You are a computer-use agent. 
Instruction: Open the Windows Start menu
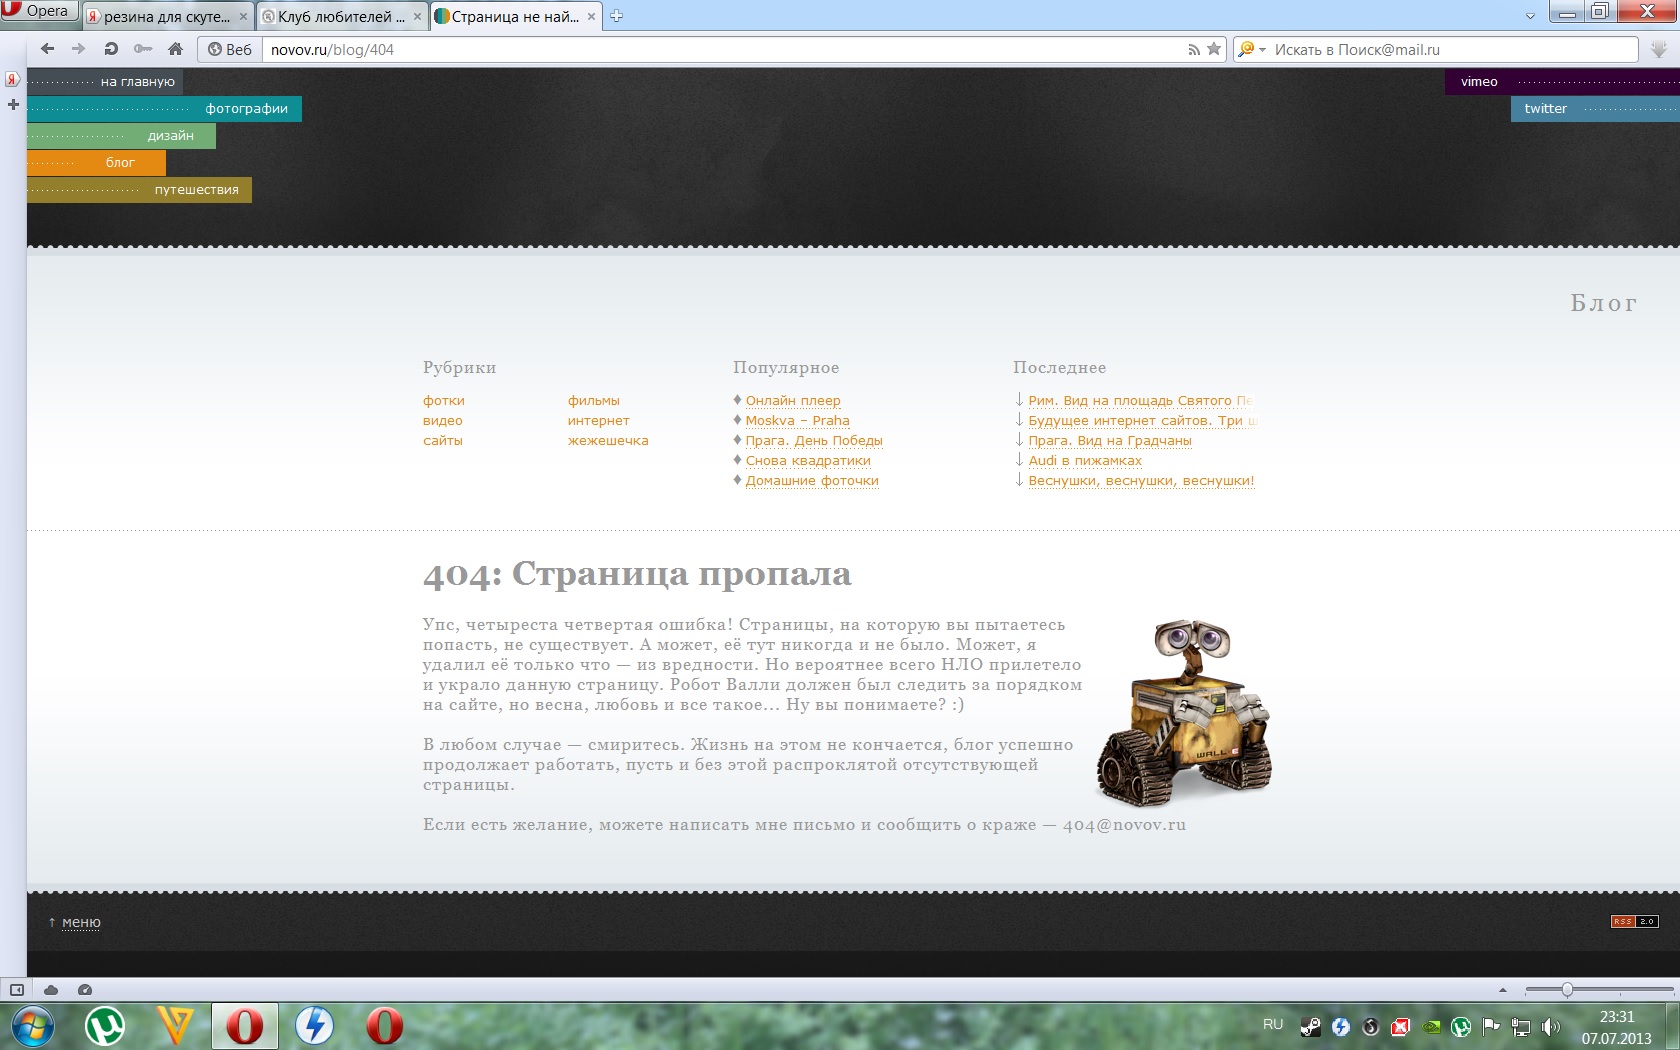(33, 1026)
